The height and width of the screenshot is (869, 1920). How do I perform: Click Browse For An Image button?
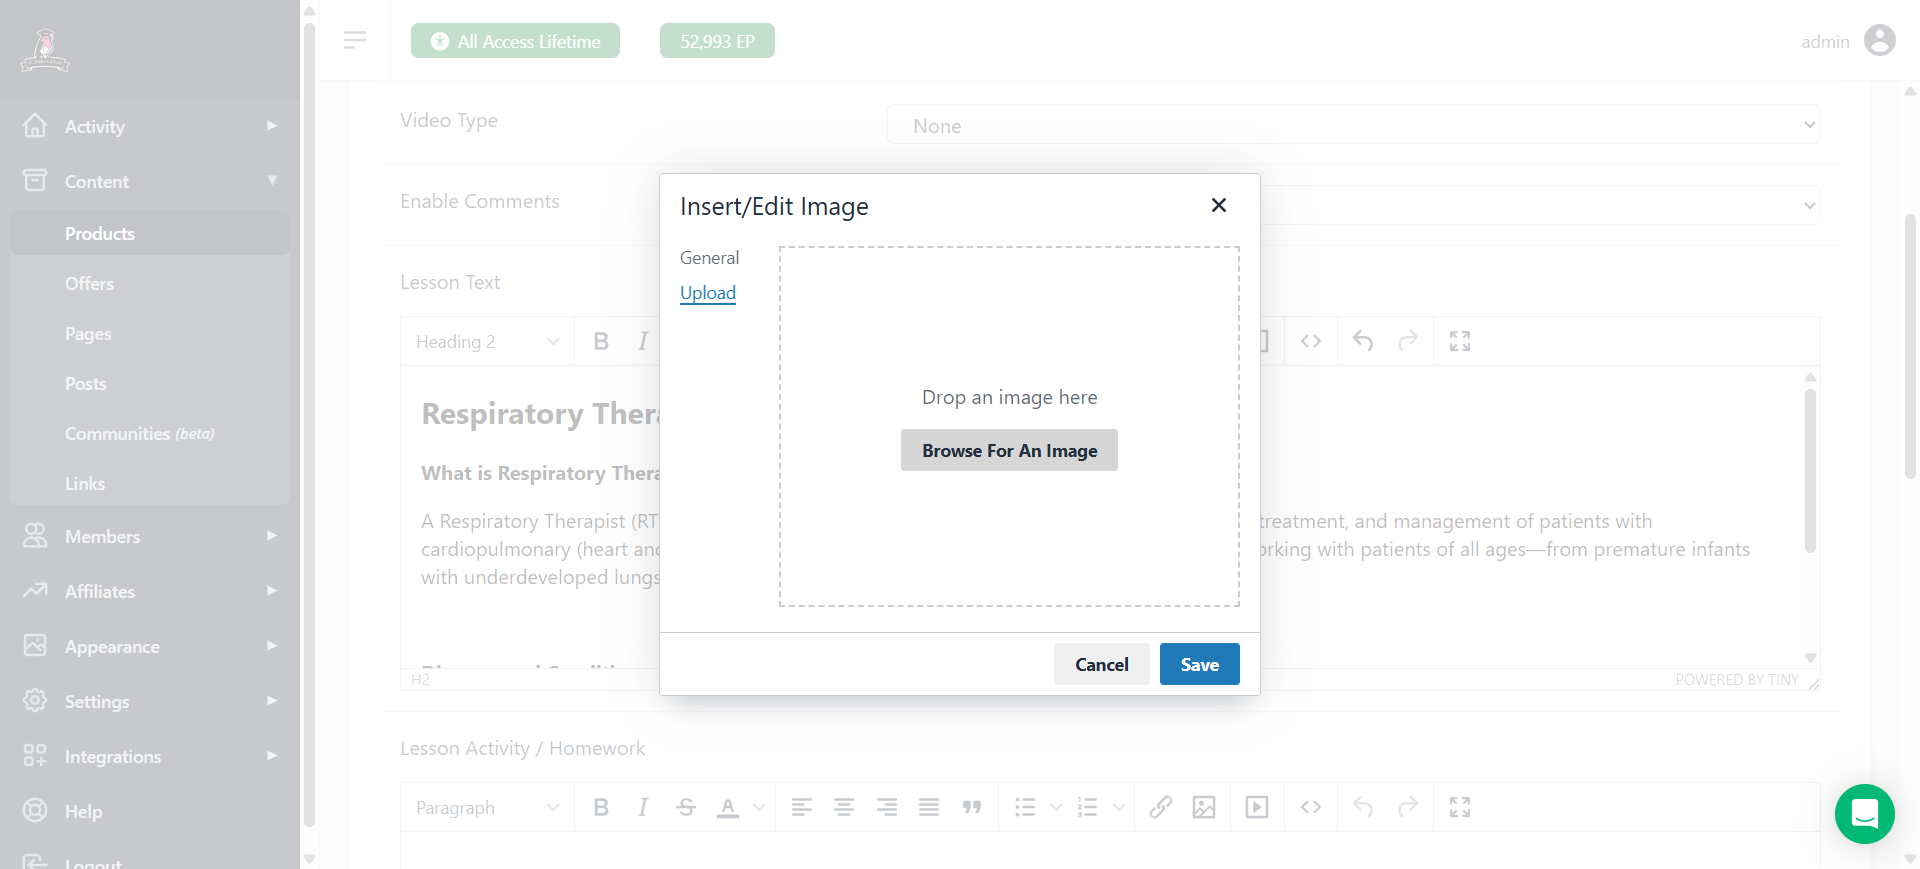[x=1009, y=451]
